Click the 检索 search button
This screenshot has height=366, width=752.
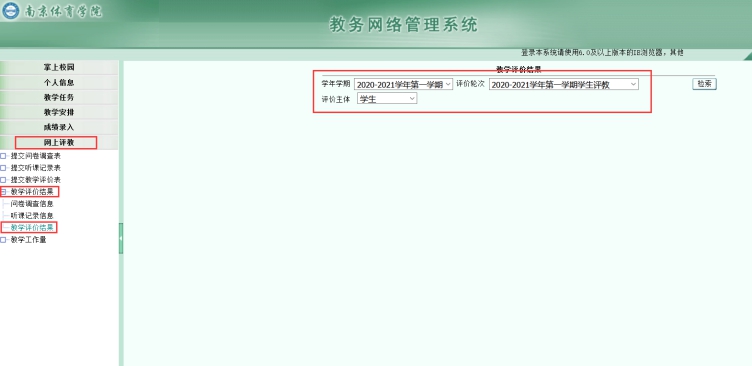(x=704, y=84)
